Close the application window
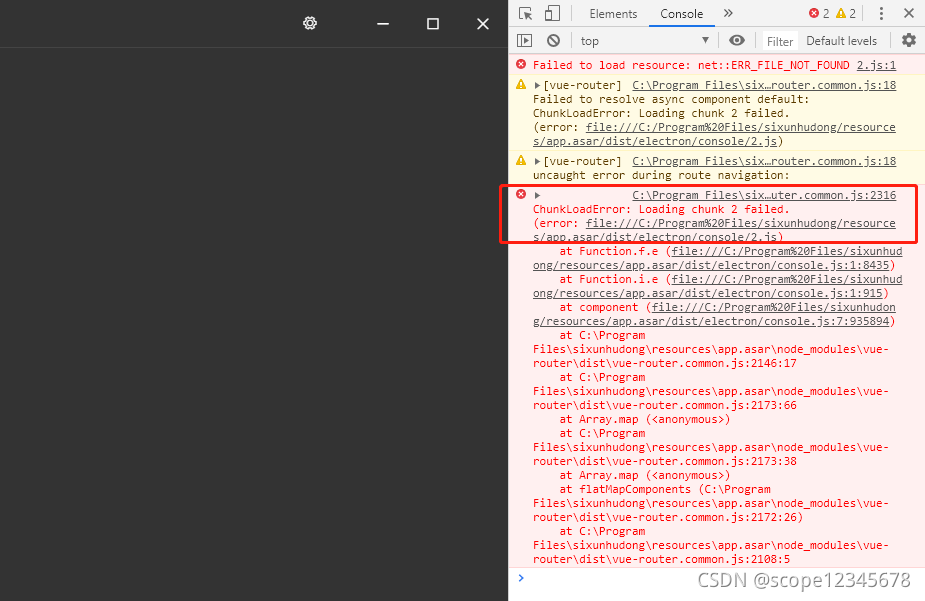925x601 pixels. [x=483, y=24]
